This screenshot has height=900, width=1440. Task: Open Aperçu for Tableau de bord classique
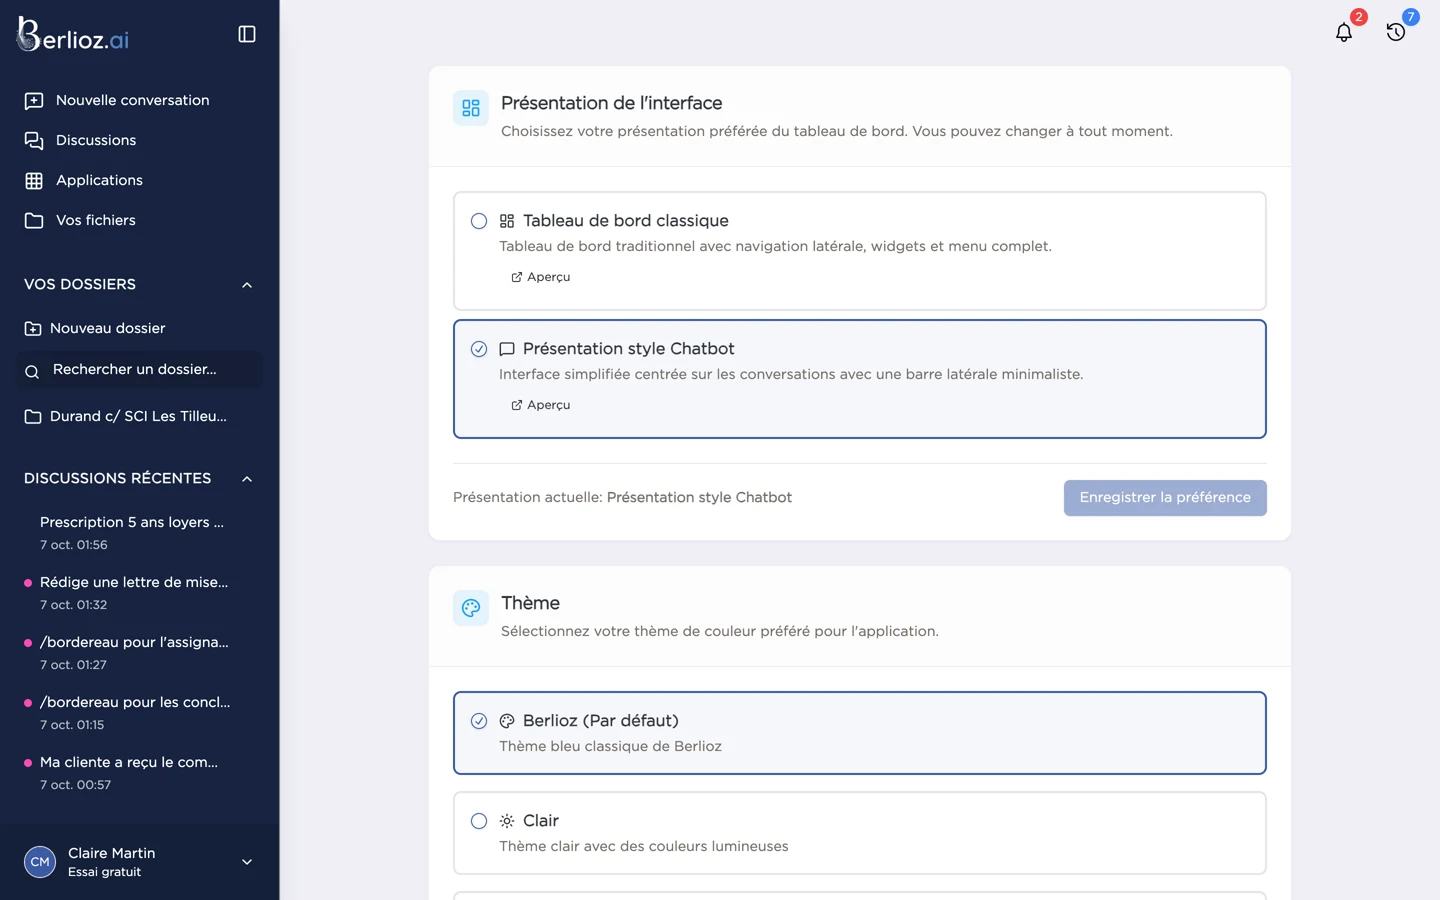click(541, 277)
